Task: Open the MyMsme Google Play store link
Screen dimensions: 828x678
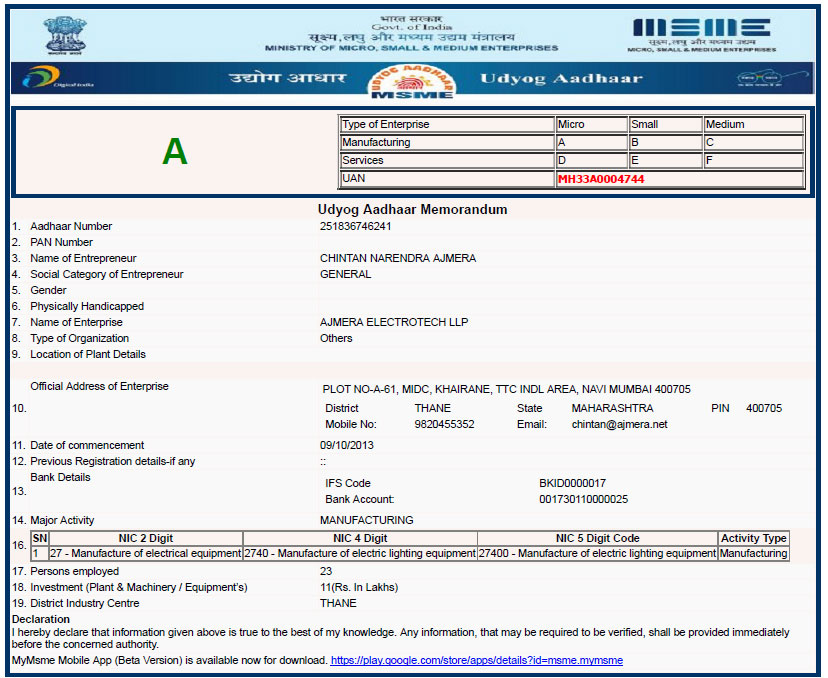Action: pos(476,660)
